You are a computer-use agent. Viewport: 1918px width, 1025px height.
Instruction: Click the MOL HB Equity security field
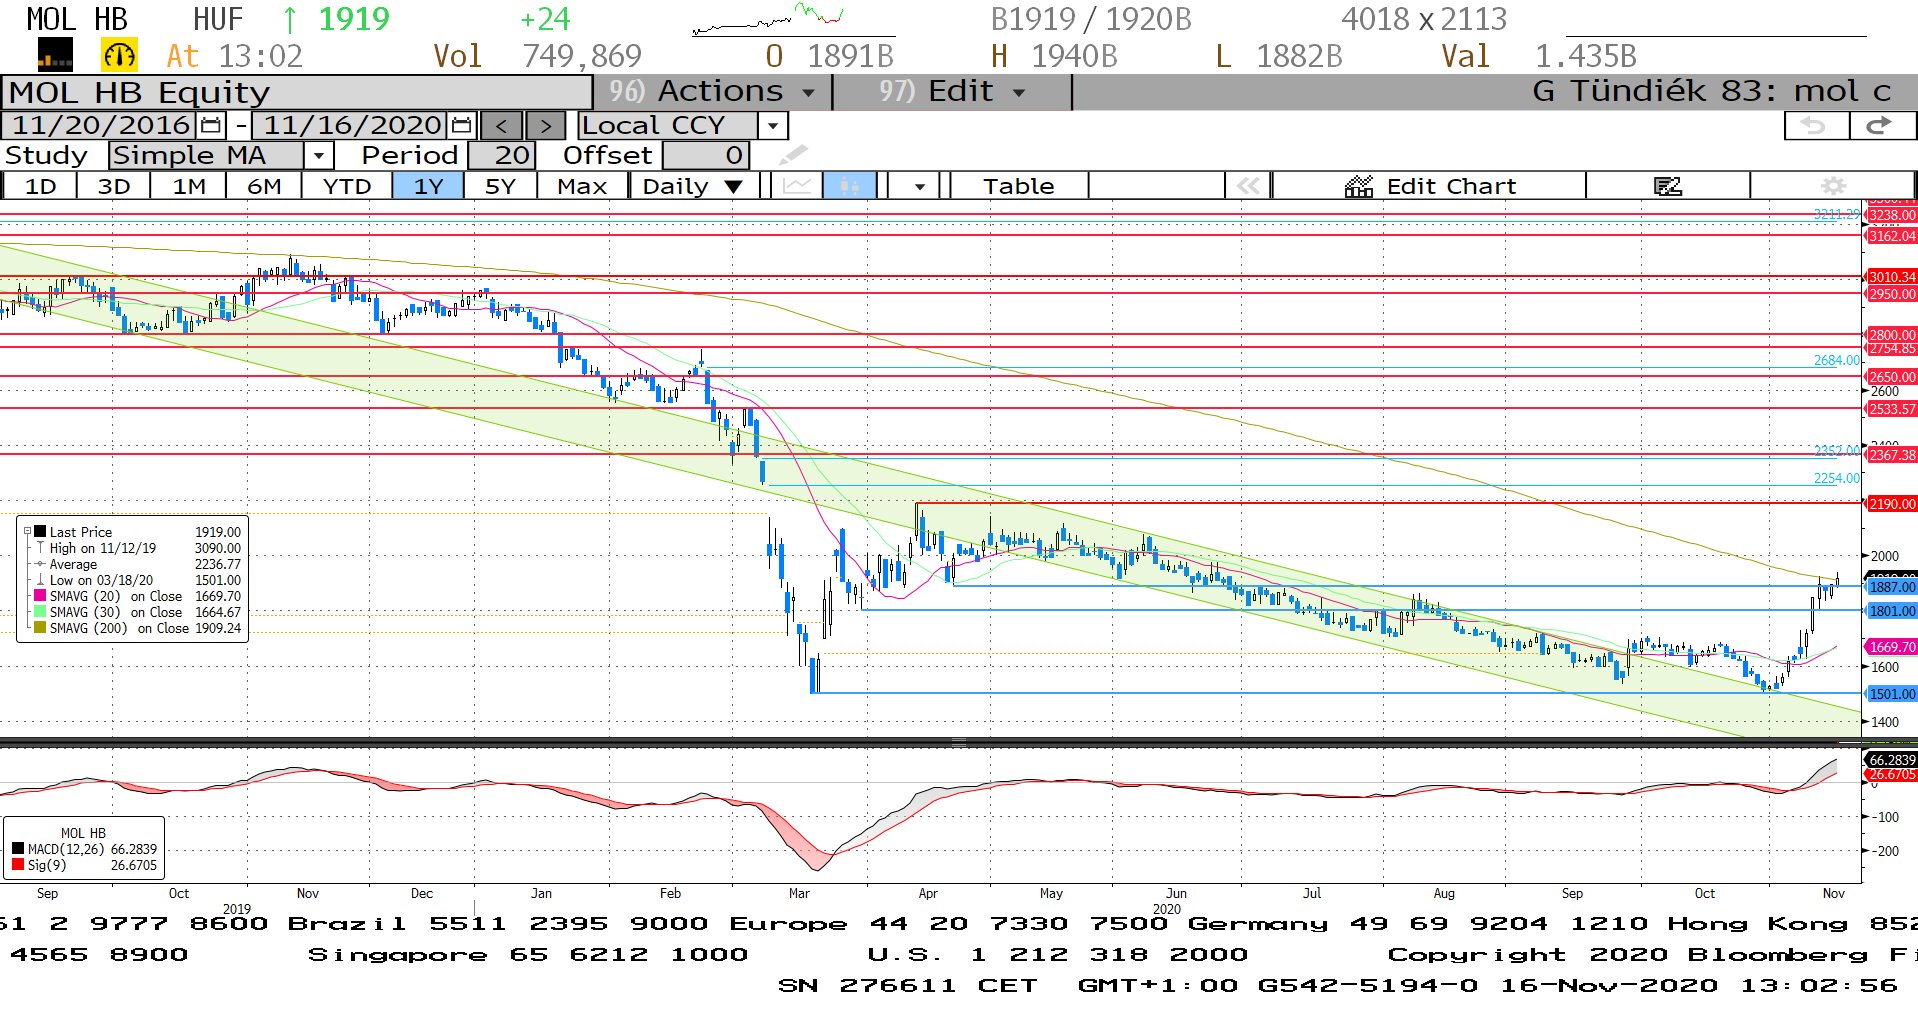[297, 92]
